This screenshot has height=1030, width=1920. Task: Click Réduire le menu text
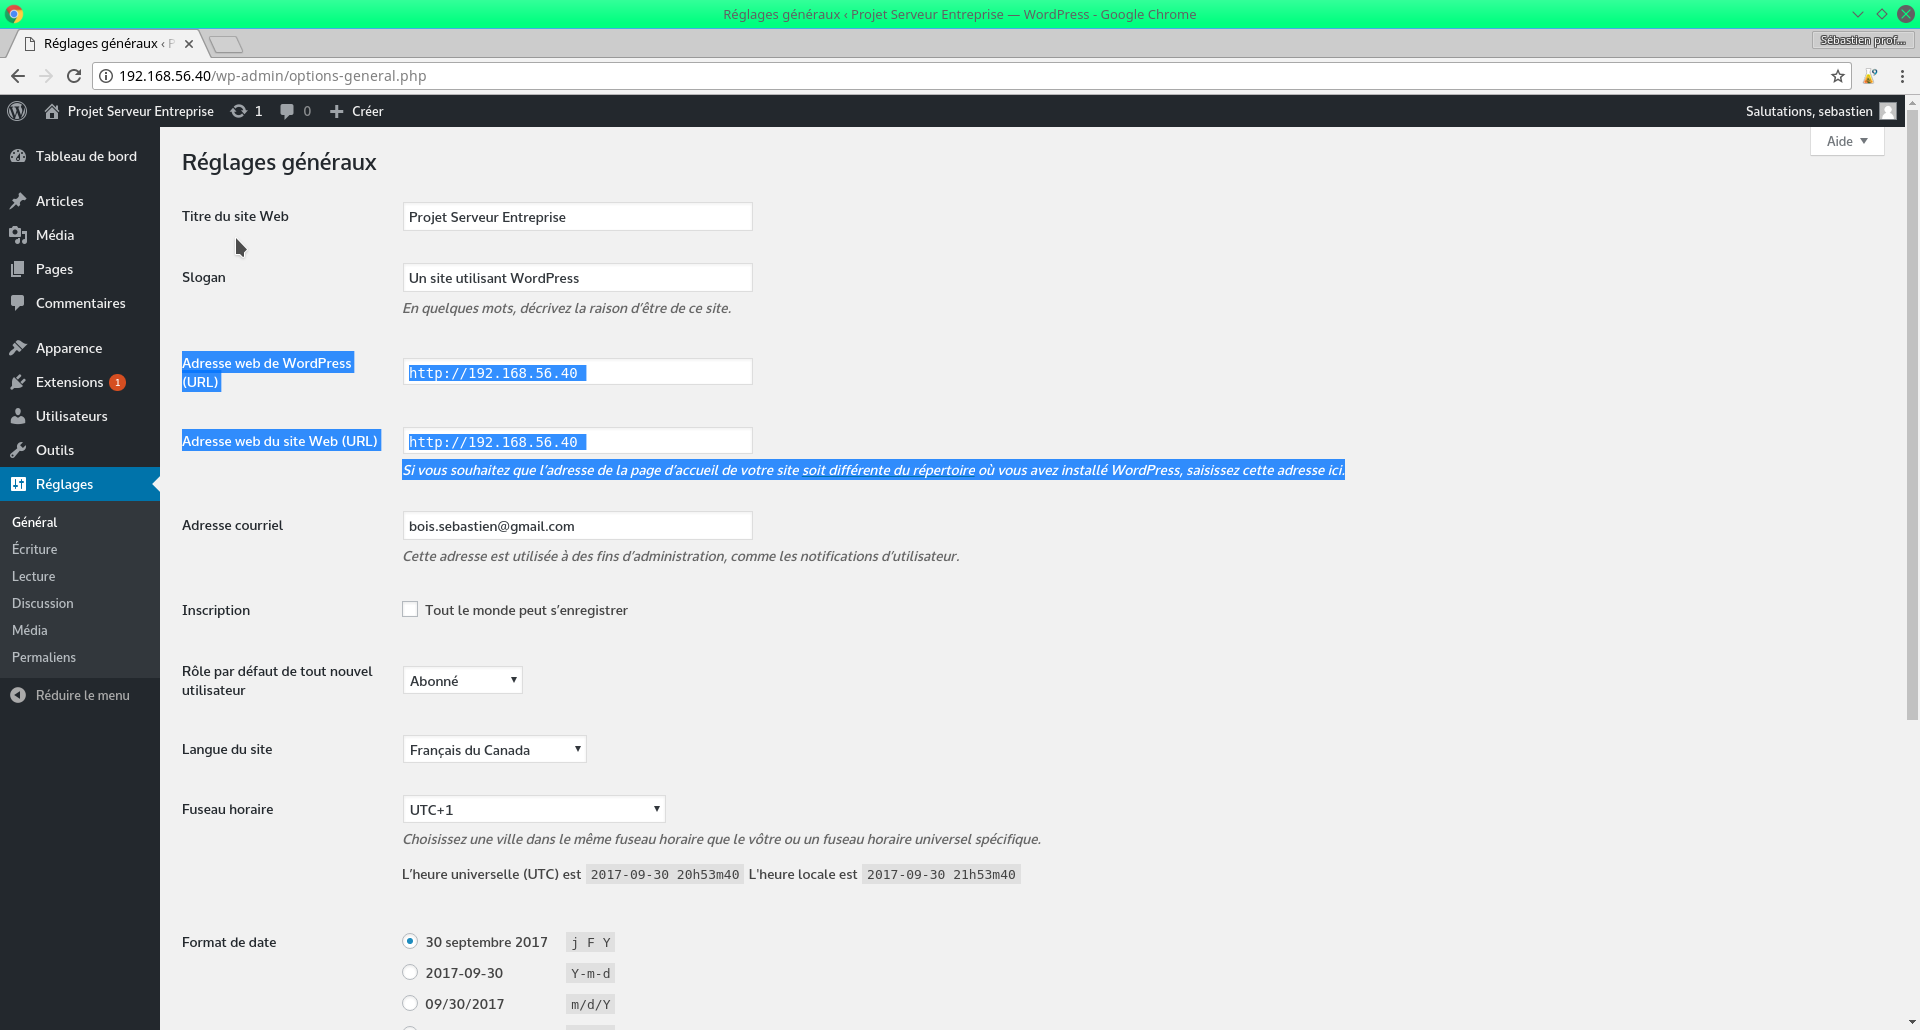point(83,695)
